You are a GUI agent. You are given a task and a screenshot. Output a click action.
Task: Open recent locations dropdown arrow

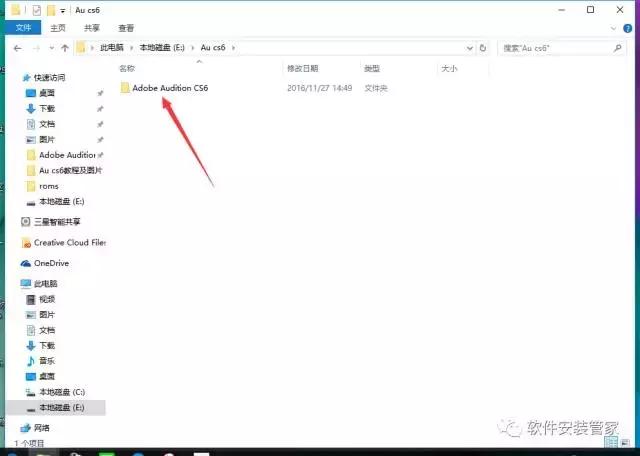coord(51,48)
